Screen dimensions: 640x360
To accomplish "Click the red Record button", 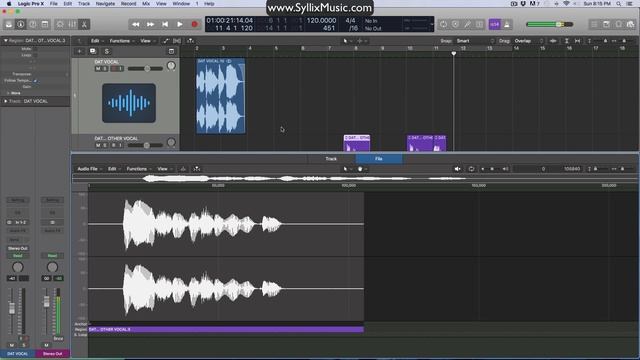I will [194, 24].
